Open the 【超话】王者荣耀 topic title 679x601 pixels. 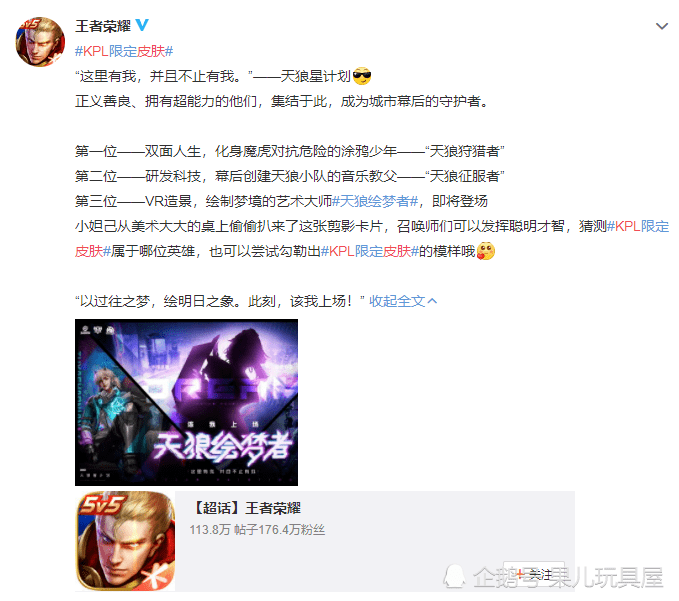[245, 508]
